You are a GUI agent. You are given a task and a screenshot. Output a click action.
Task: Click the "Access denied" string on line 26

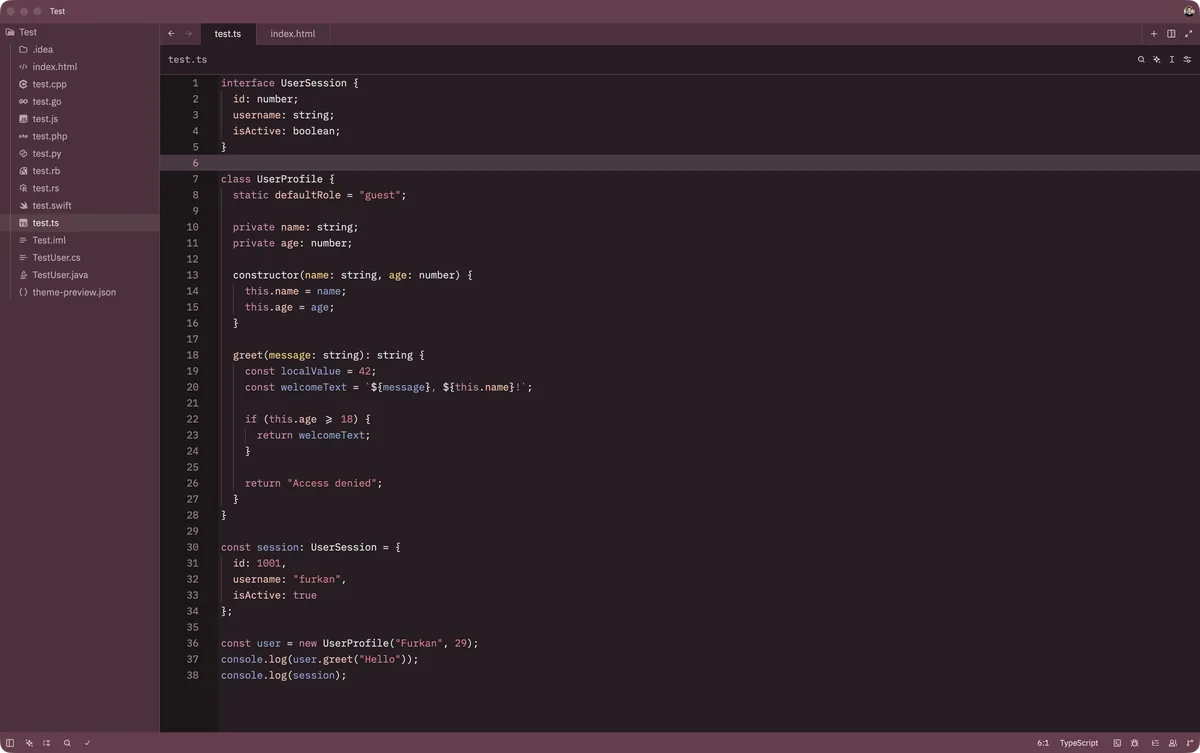click(332, 483)
